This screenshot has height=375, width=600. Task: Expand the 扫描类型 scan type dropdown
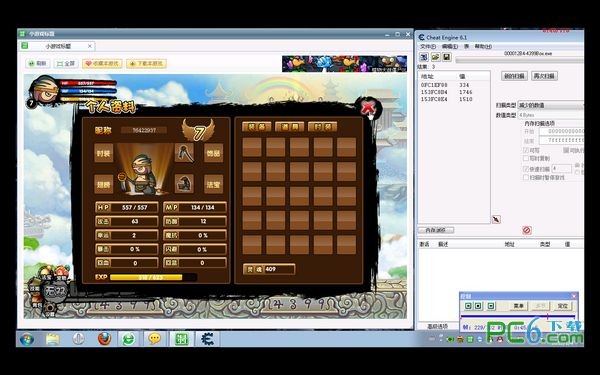click(x=551, y=105)
